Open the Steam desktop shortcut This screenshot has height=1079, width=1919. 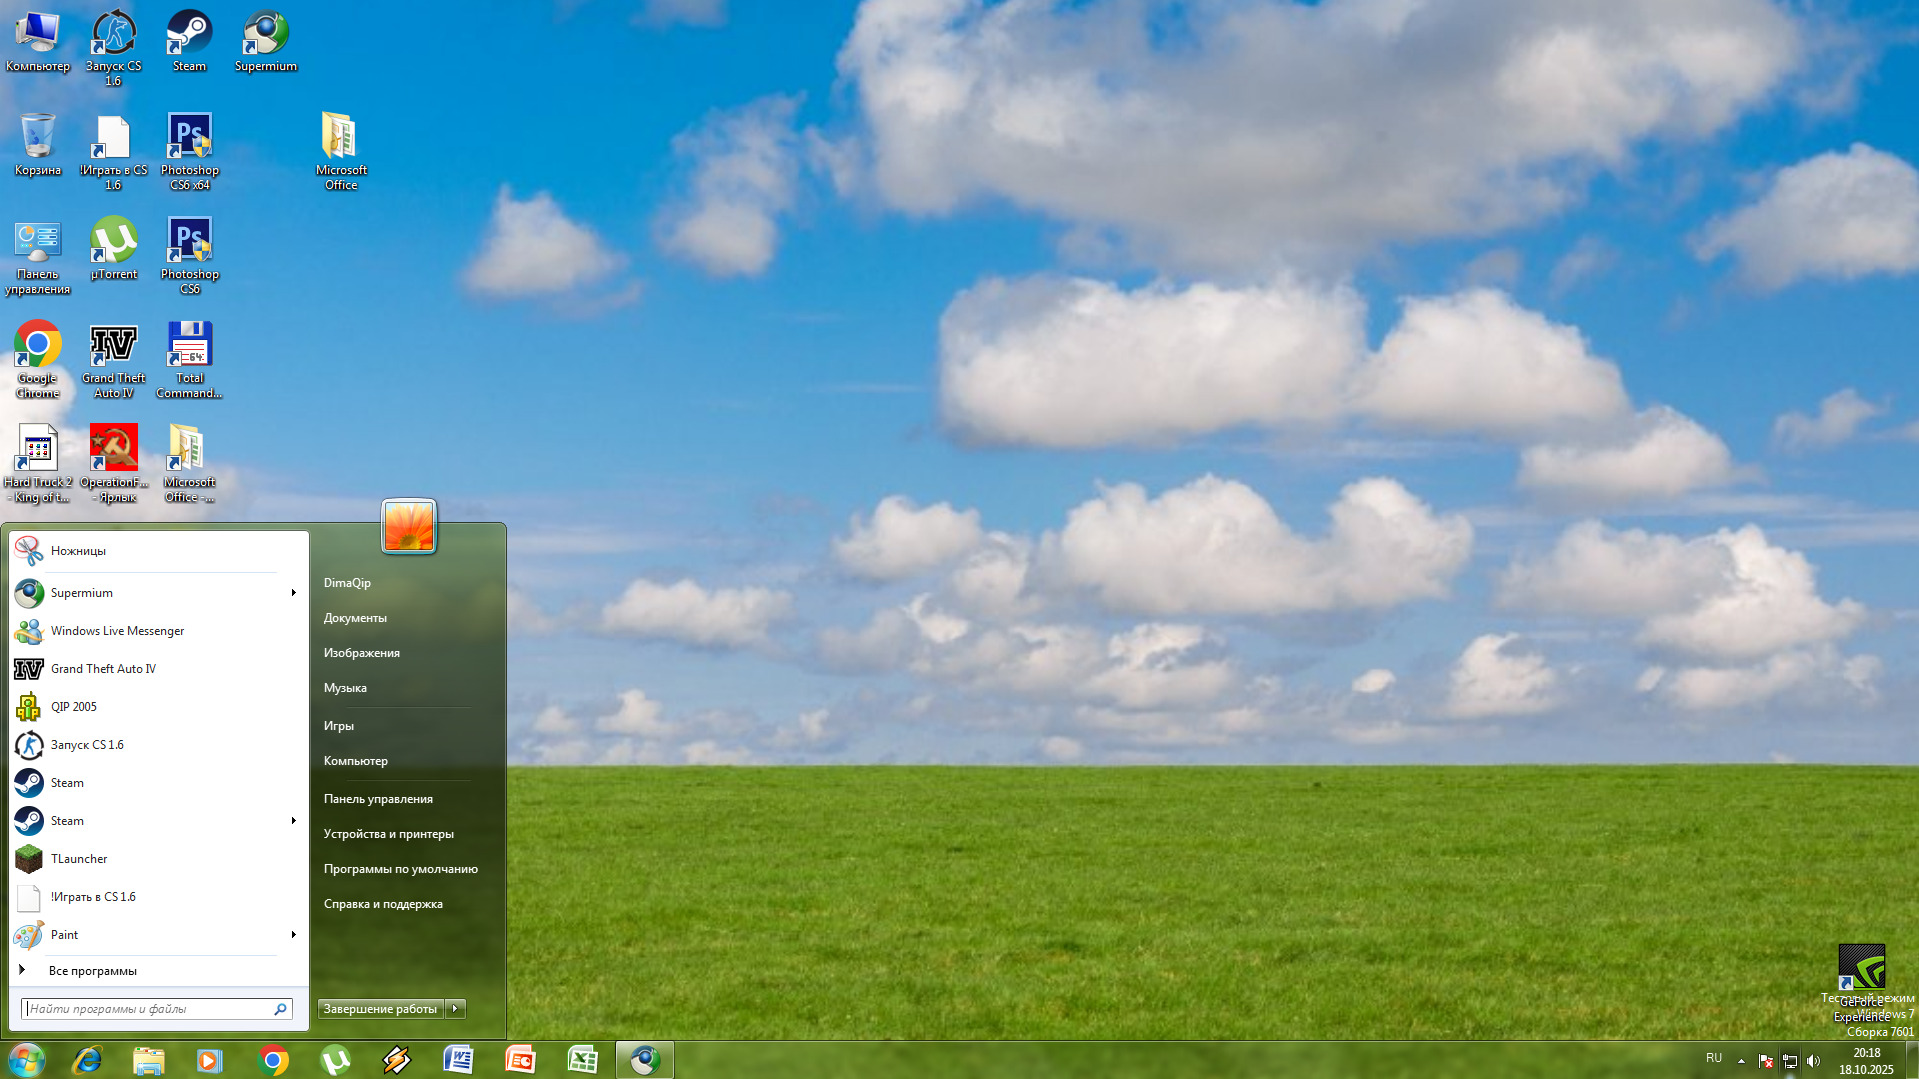[x=189, y=41]
